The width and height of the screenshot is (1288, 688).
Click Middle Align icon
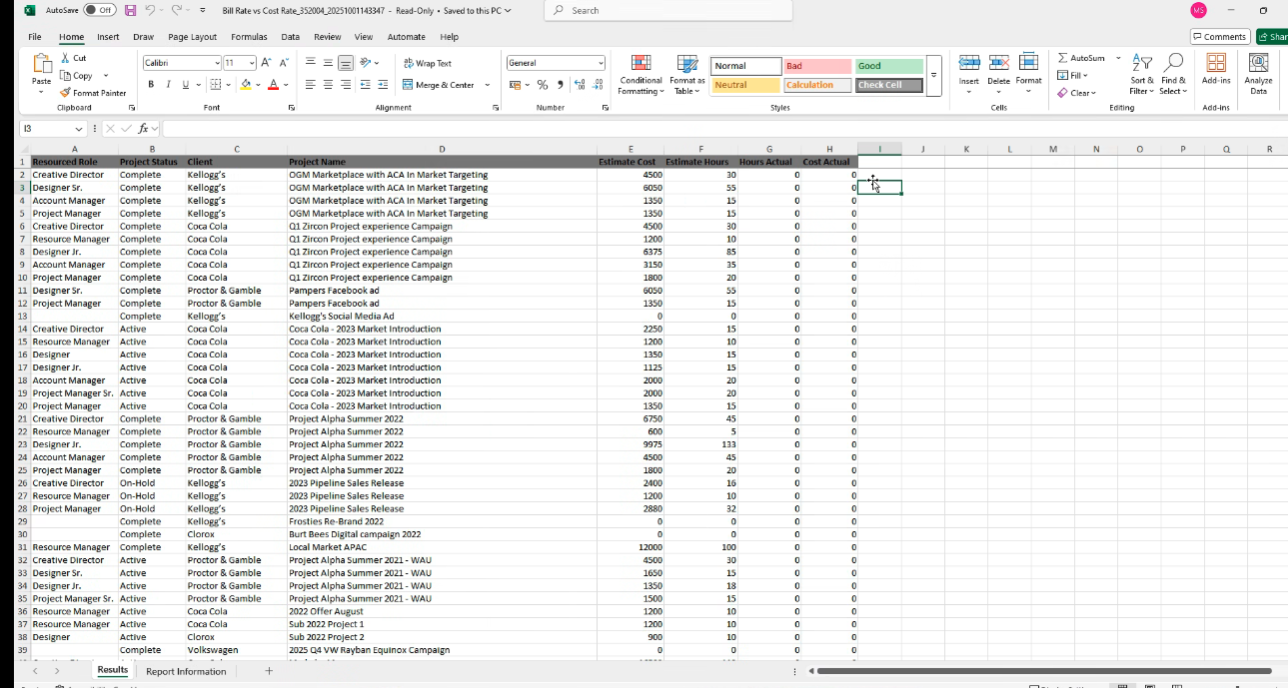coord(328,62)
